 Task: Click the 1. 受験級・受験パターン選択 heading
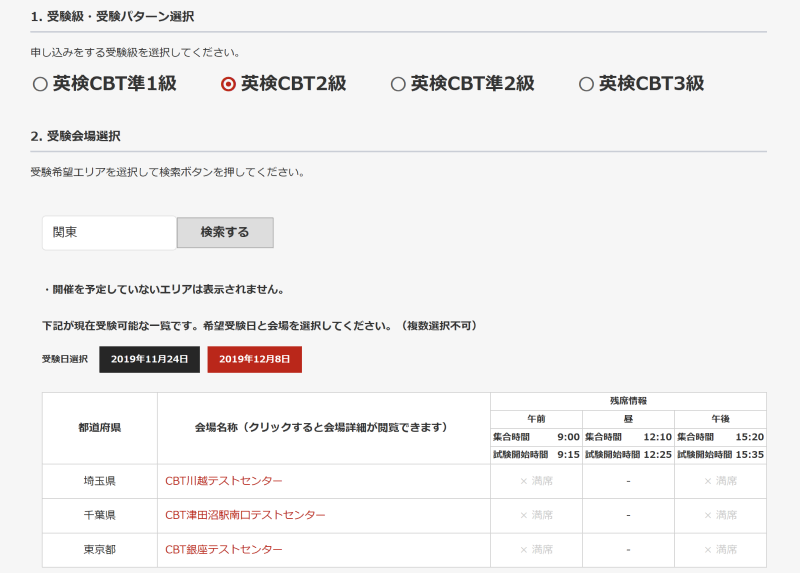coord(112,17)
